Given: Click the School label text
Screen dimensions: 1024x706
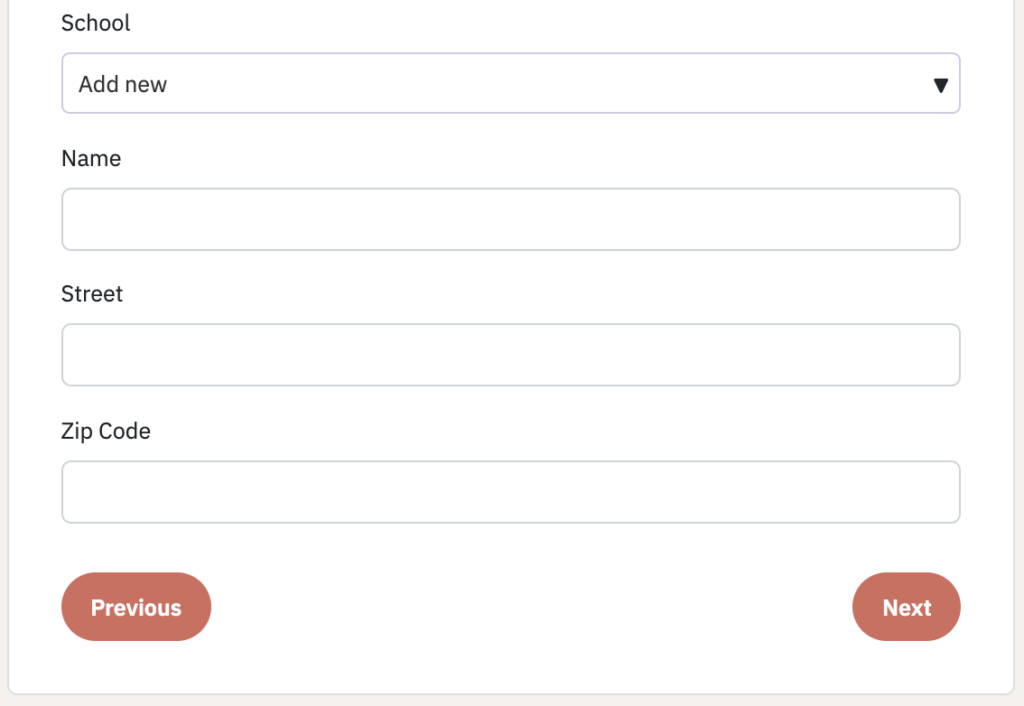Looking at the screenshot, I should click(x=95, y=23).
